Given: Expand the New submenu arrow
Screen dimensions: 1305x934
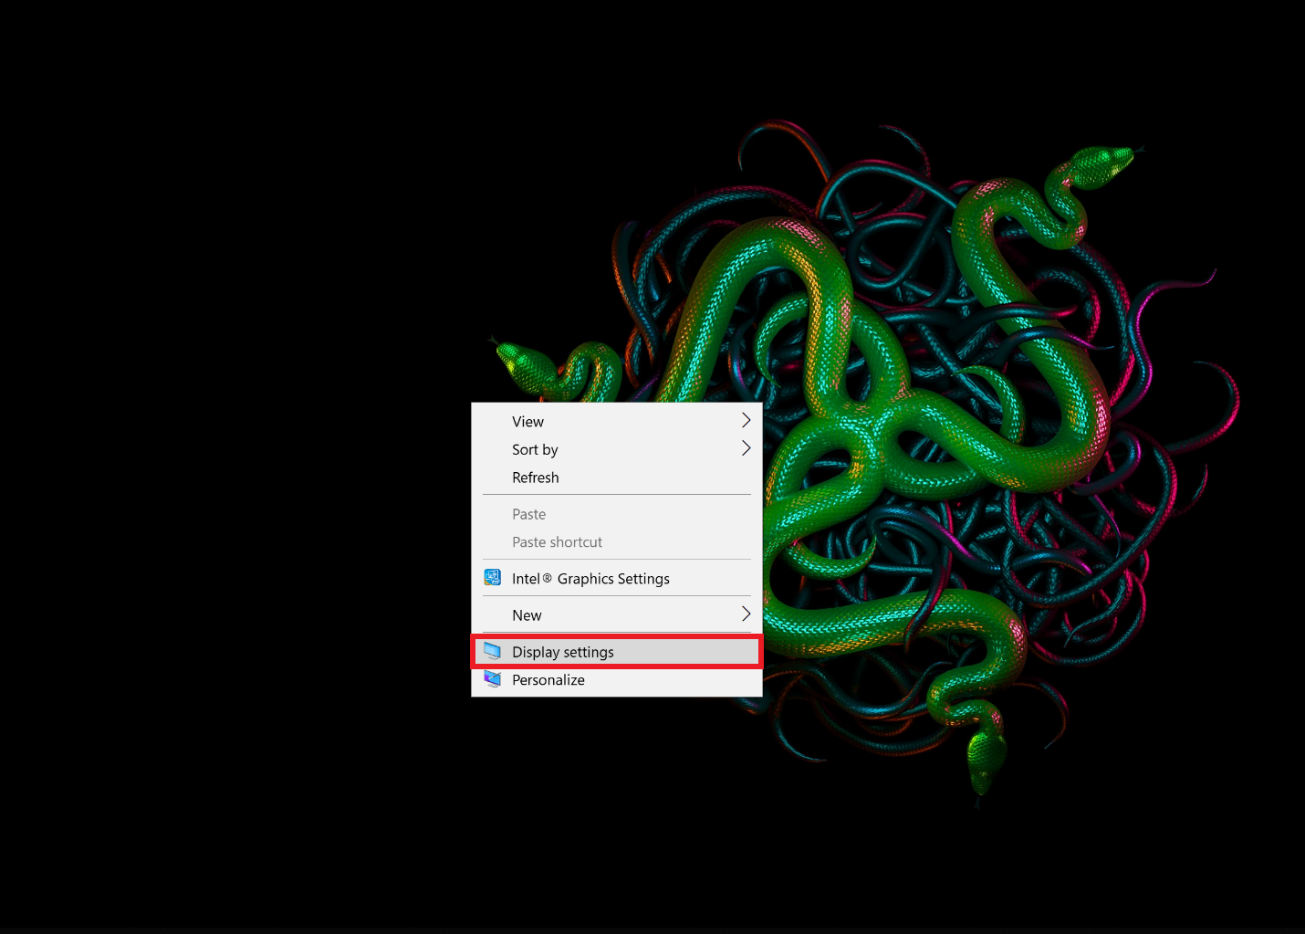Looking at the screenshot, I should [x=745, y=615].
